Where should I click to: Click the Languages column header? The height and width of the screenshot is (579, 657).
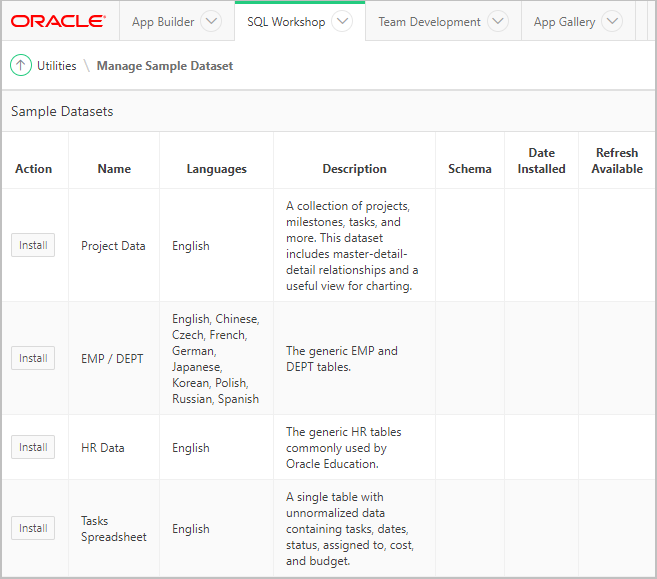(x=216, y=169)
